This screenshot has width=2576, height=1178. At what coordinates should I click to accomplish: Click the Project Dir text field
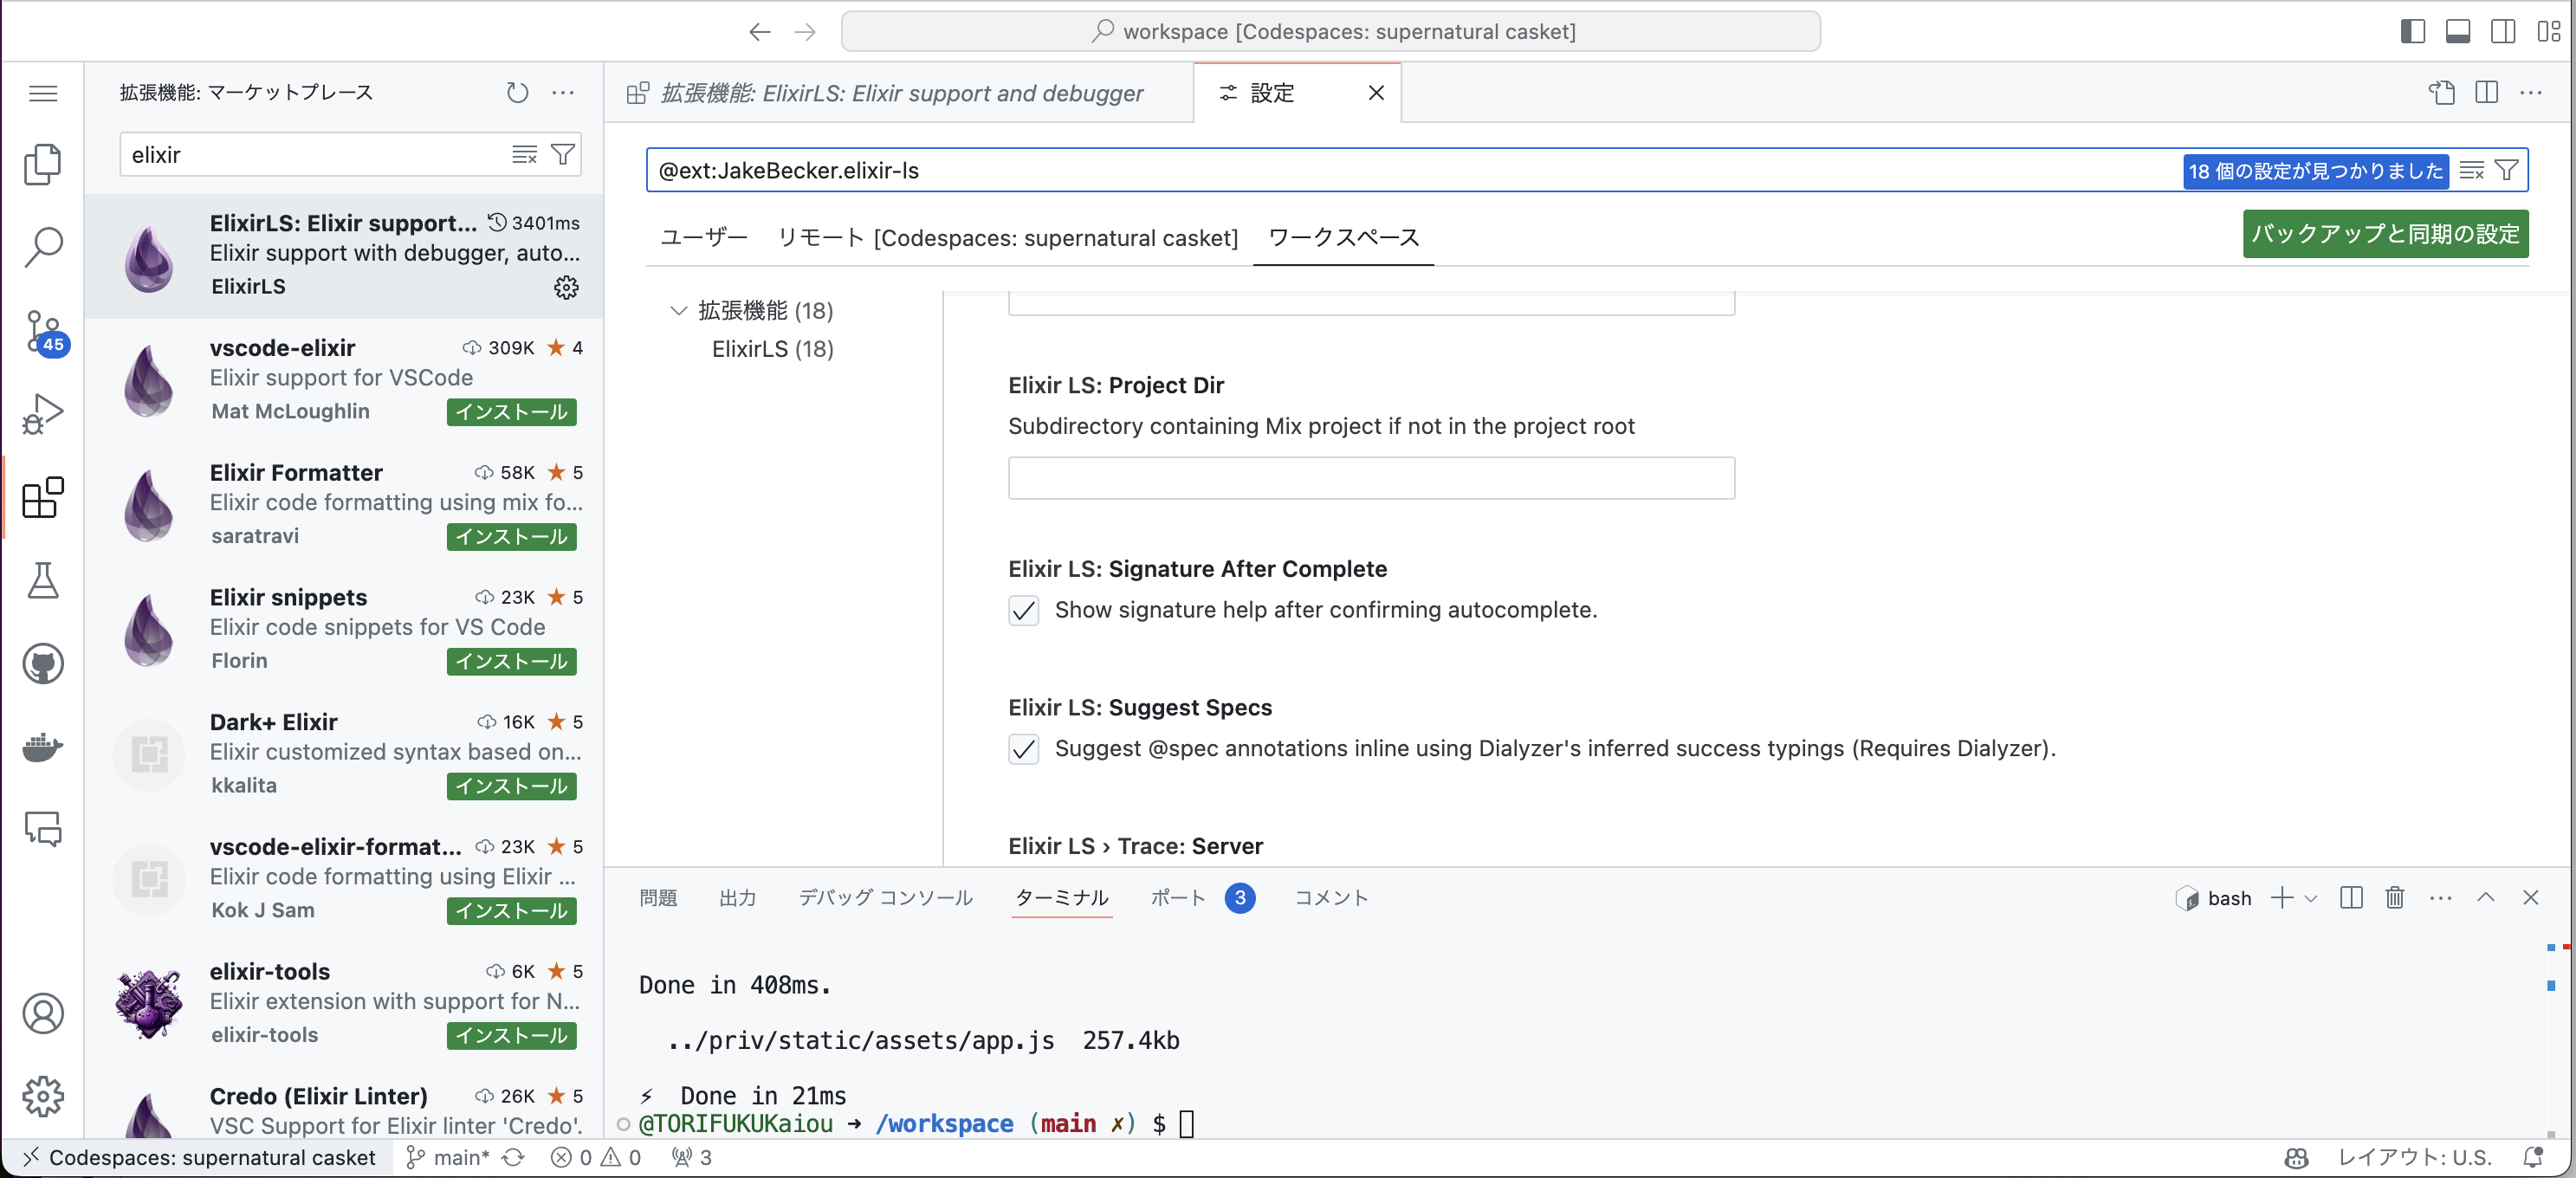1370,478
